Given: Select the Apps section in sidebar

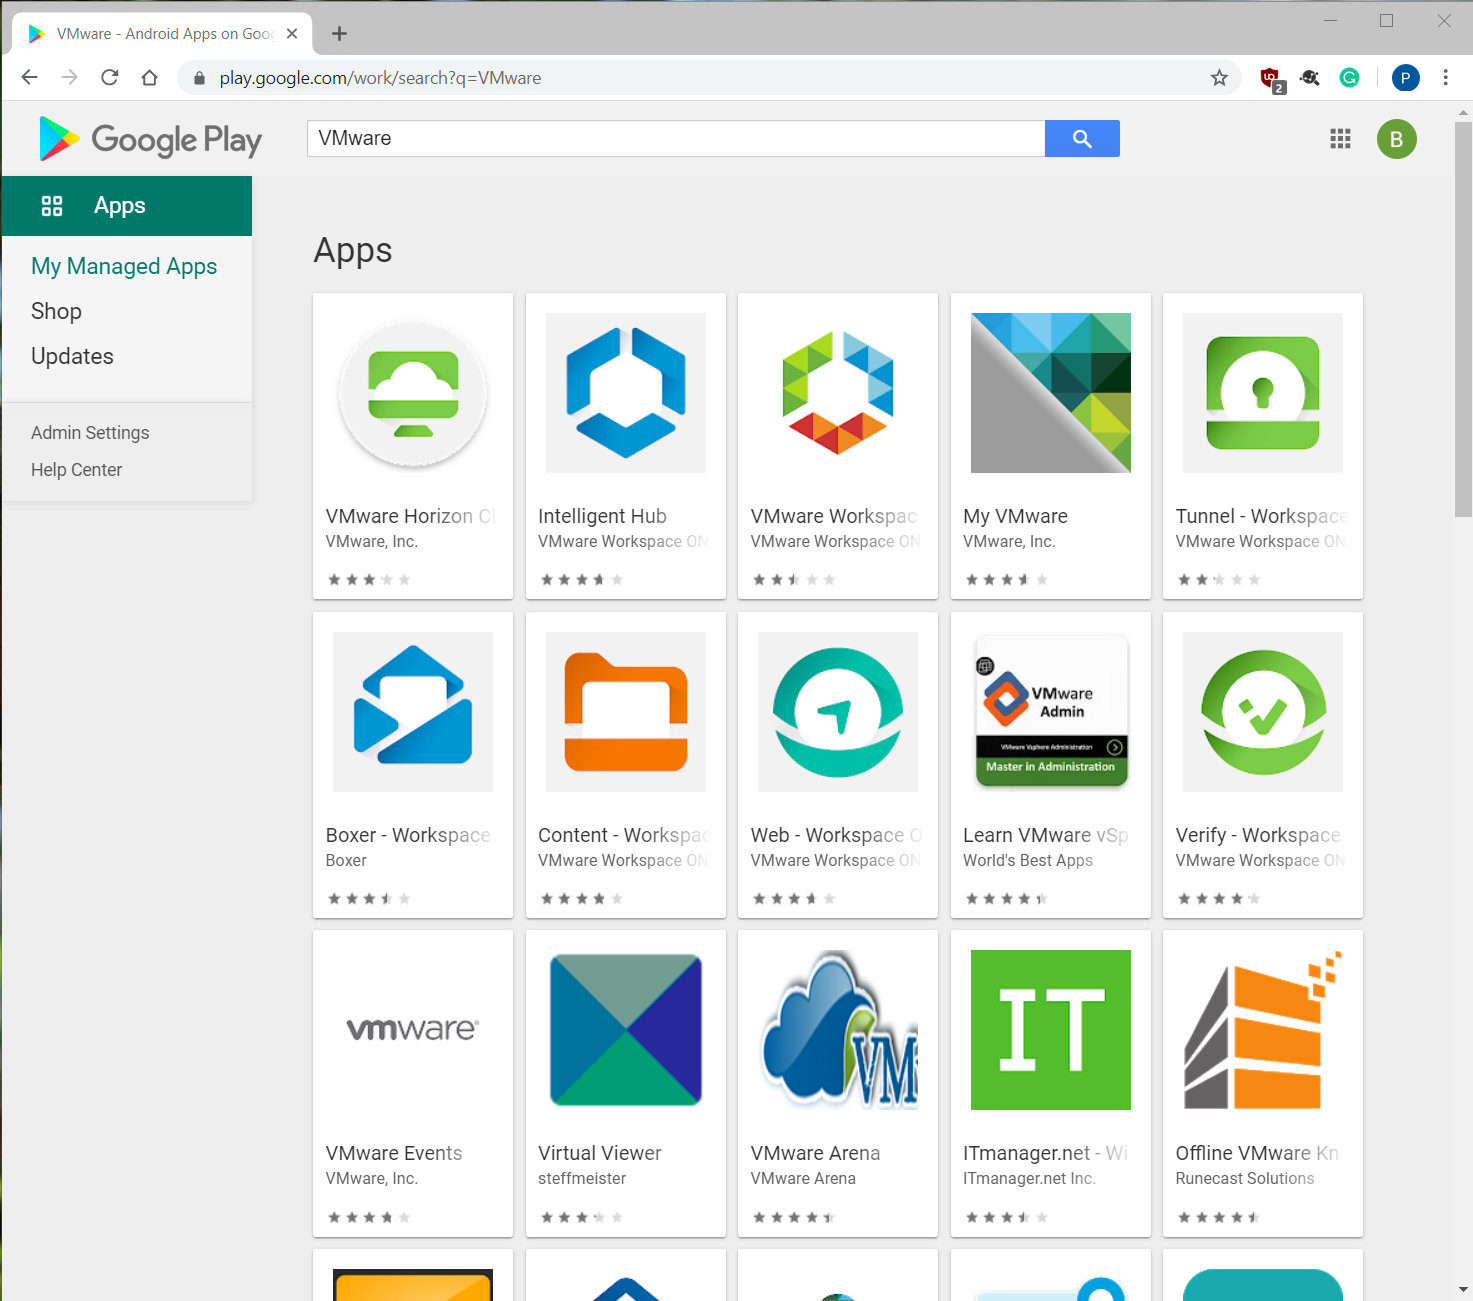Looking at the screenshot, I should 127,206.
